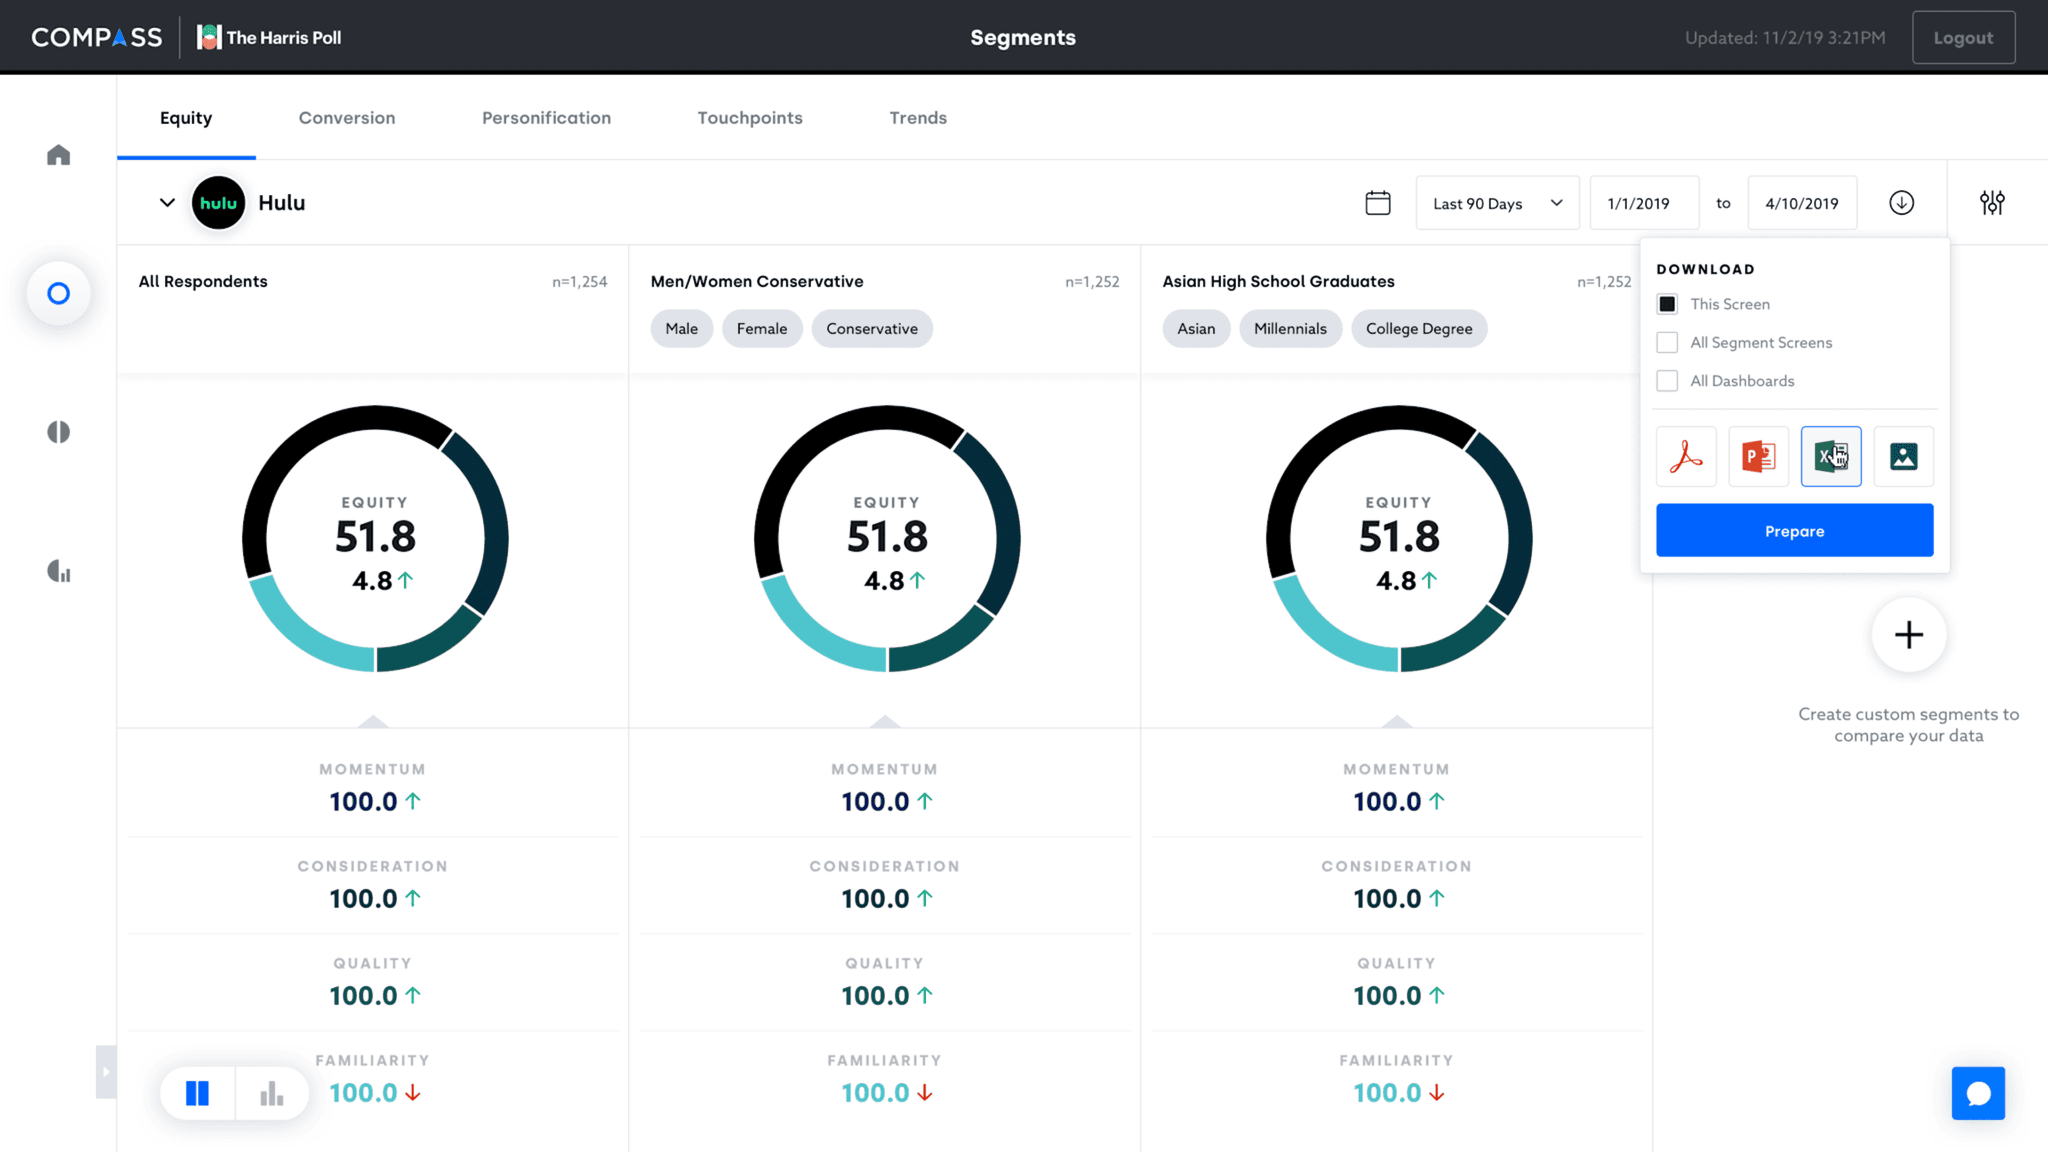This screenshot has height=1152, width=2048.
Task: Open the chat support bubble
Action: tap(1977, 1093)
